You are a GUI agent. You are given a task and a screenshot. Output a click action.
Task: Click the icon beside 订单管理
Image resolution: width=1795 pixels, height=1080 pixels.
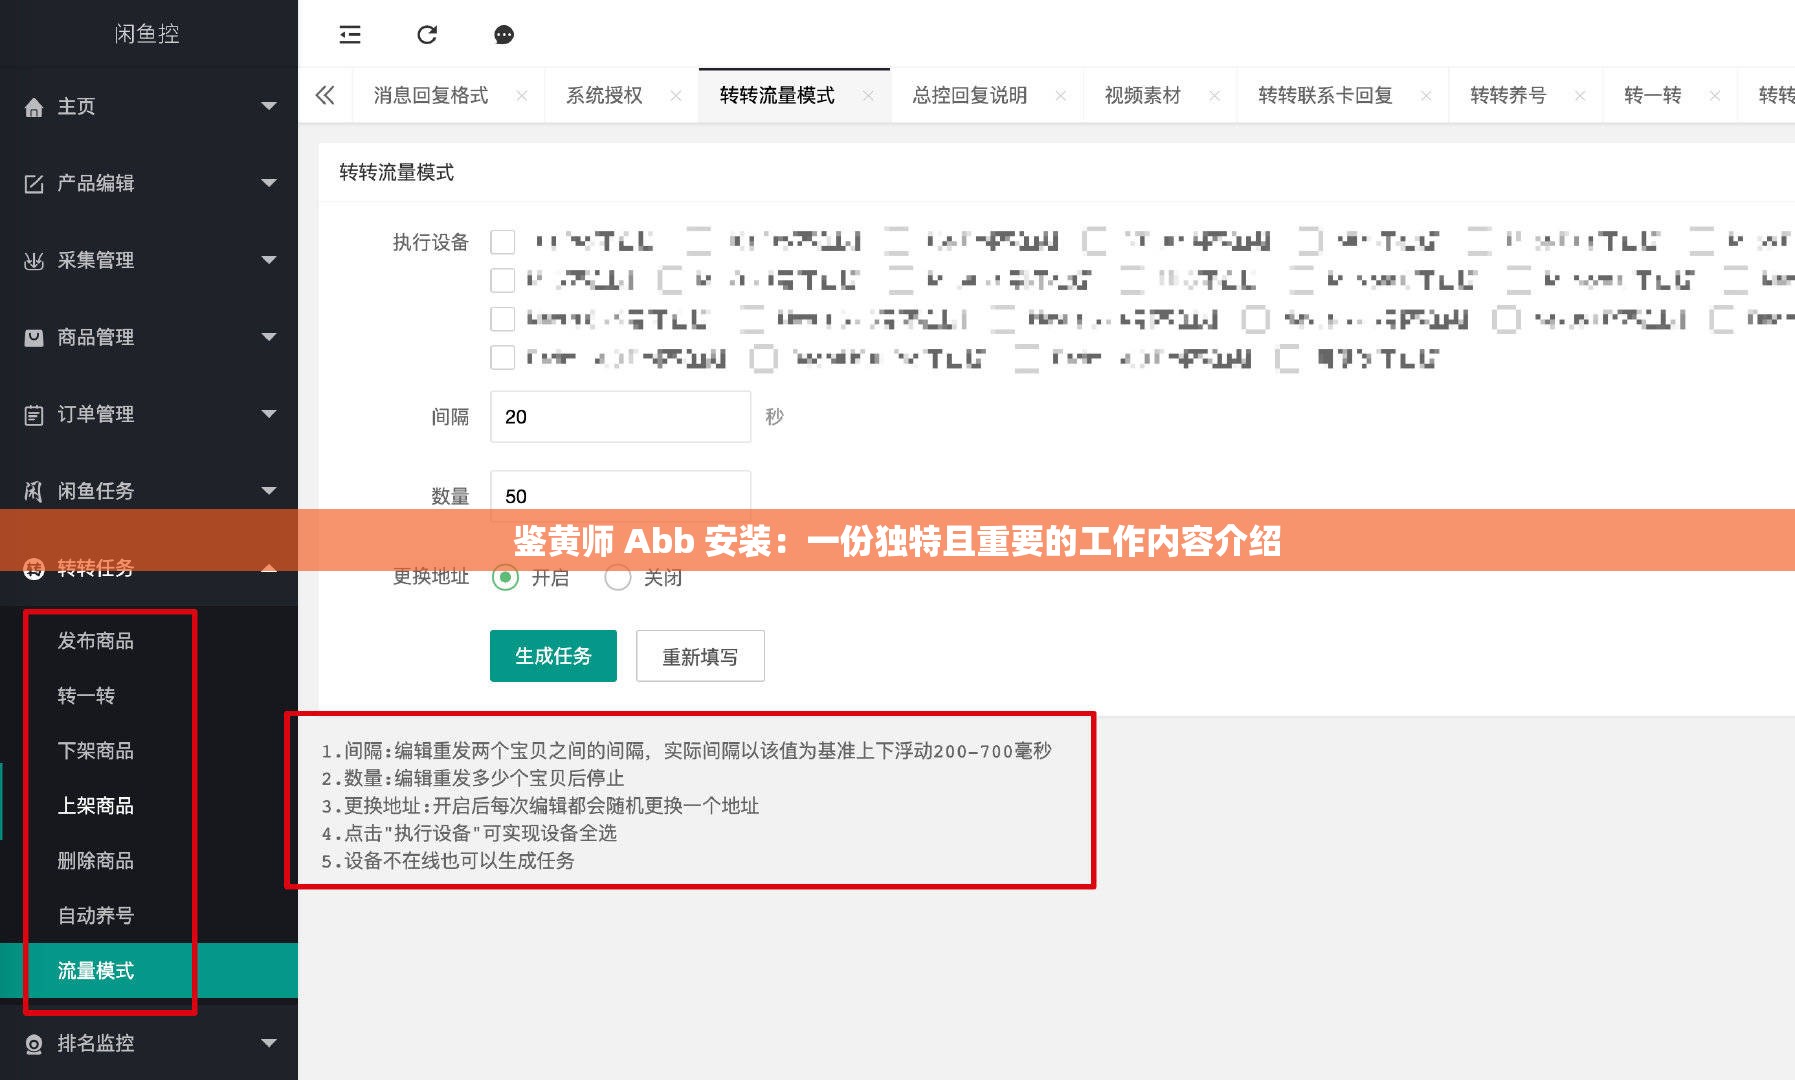click(34, 415)
